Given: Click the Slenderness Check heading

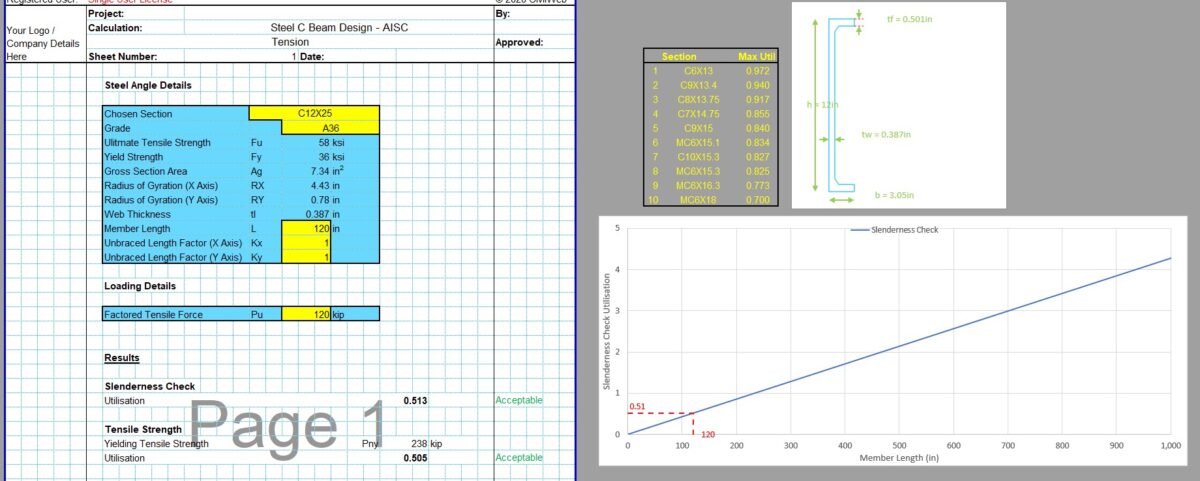Looking at the screenshot, I should click(x=150, y=386).
